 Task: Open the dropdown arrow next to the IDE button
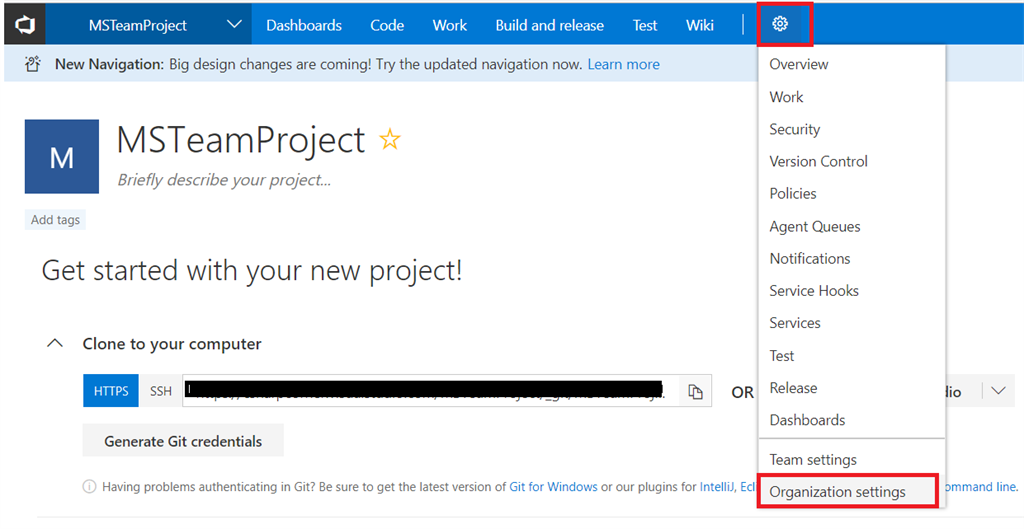tap(998, 391)
